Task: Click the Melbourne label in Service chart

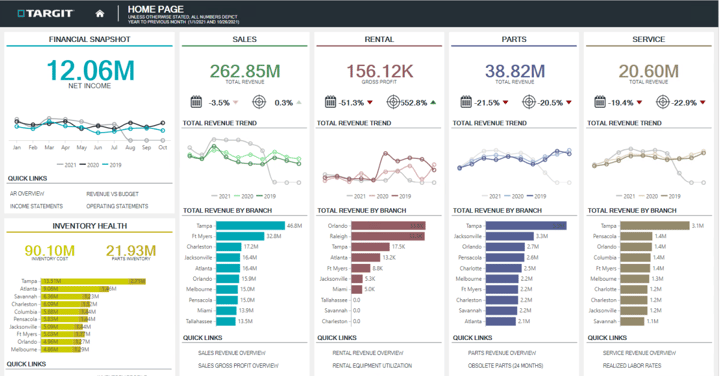Action: pos(604,279)
